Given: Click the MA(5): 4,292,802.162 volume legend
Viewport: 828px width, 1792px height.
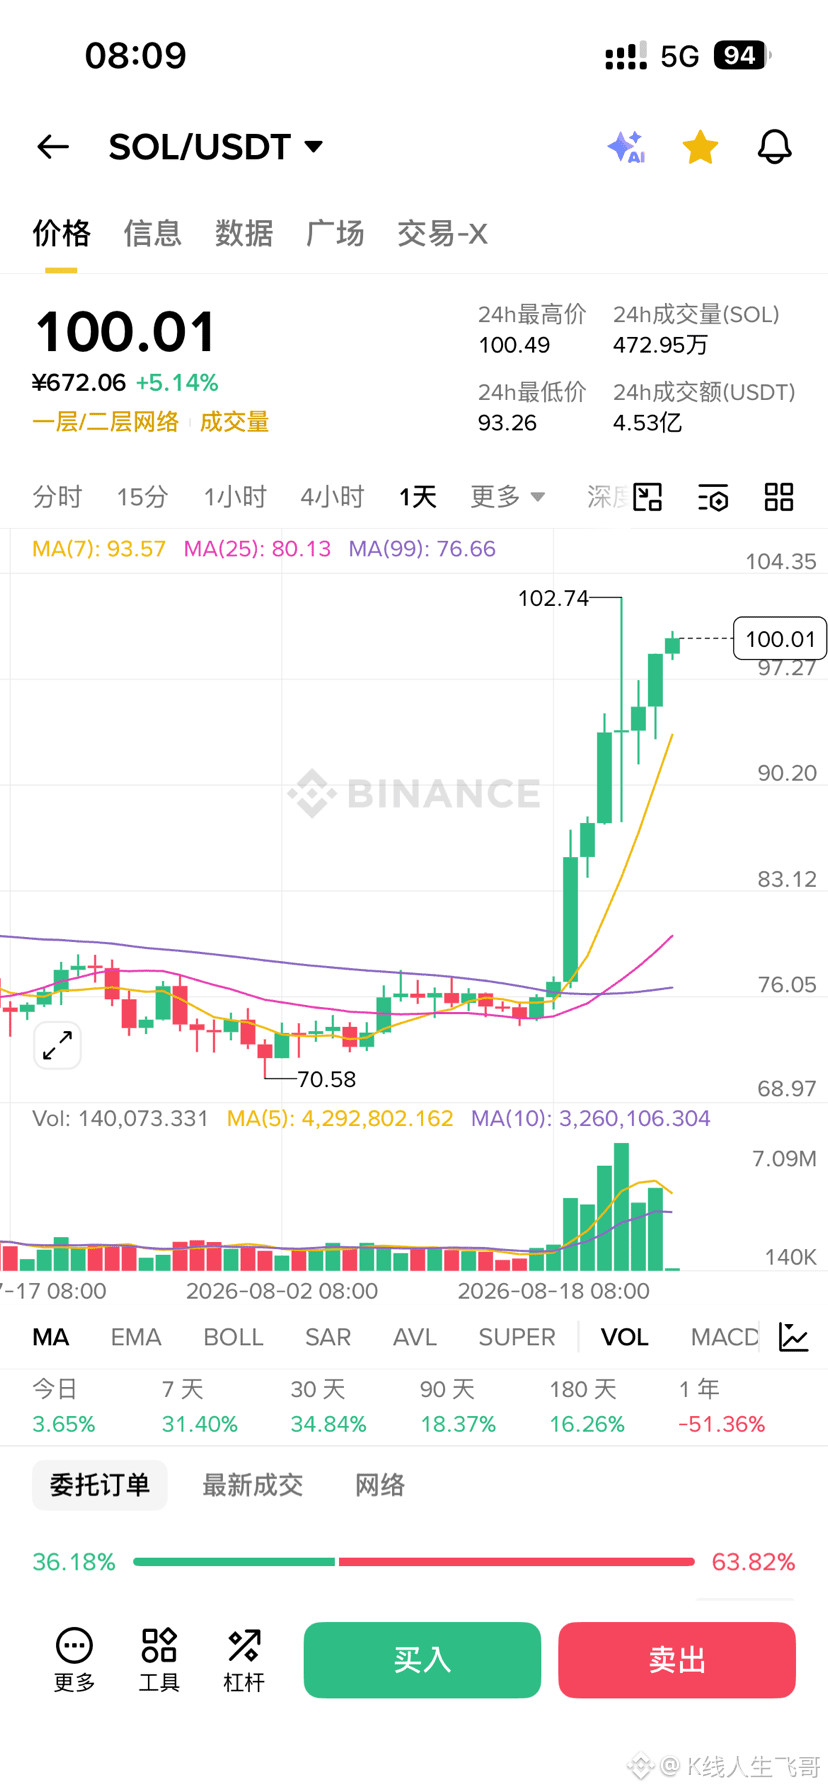Looking at the screenshot, I should point(340,1118).
